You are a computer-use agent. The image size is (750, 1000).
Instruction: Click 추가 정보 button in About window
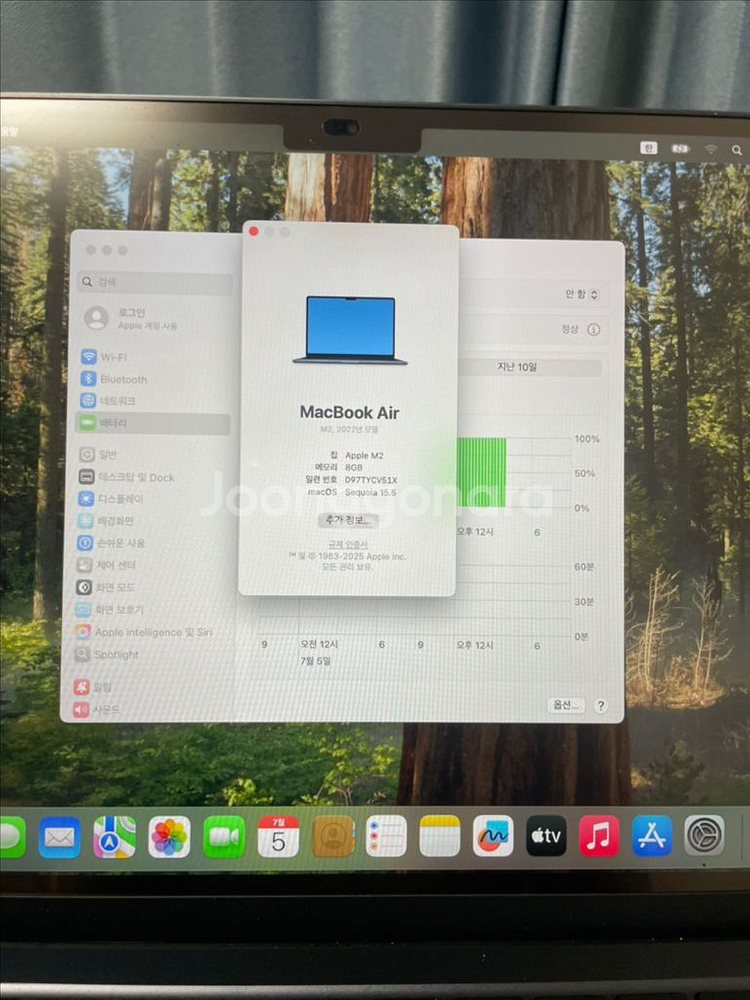348,520
